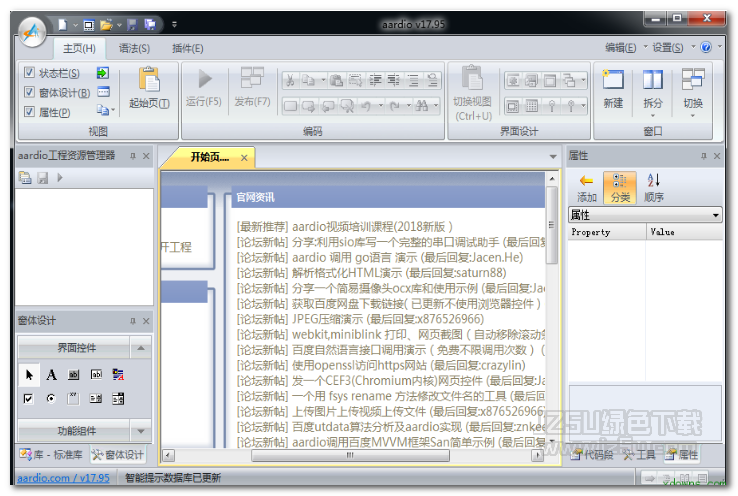Close the aardio工程资源管理器 panel
Screen dimensions: 738x496
tap(146, 156)
